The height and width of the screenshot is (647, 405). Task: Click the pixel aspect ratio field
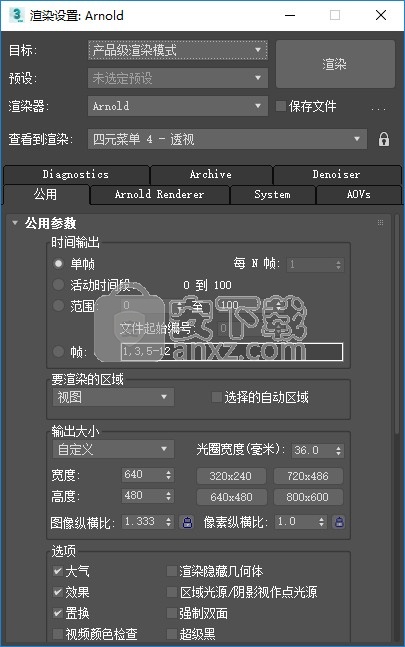point(296,522)
